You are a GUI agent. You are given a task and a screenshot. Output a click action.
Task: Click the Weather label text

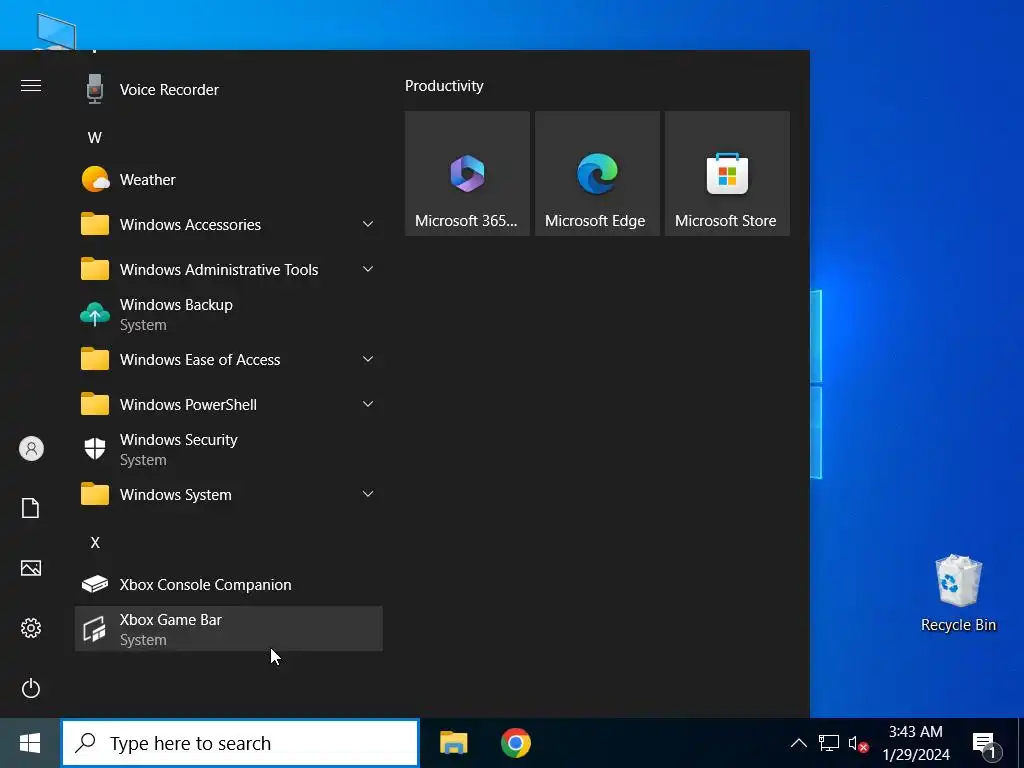(148, 180)
